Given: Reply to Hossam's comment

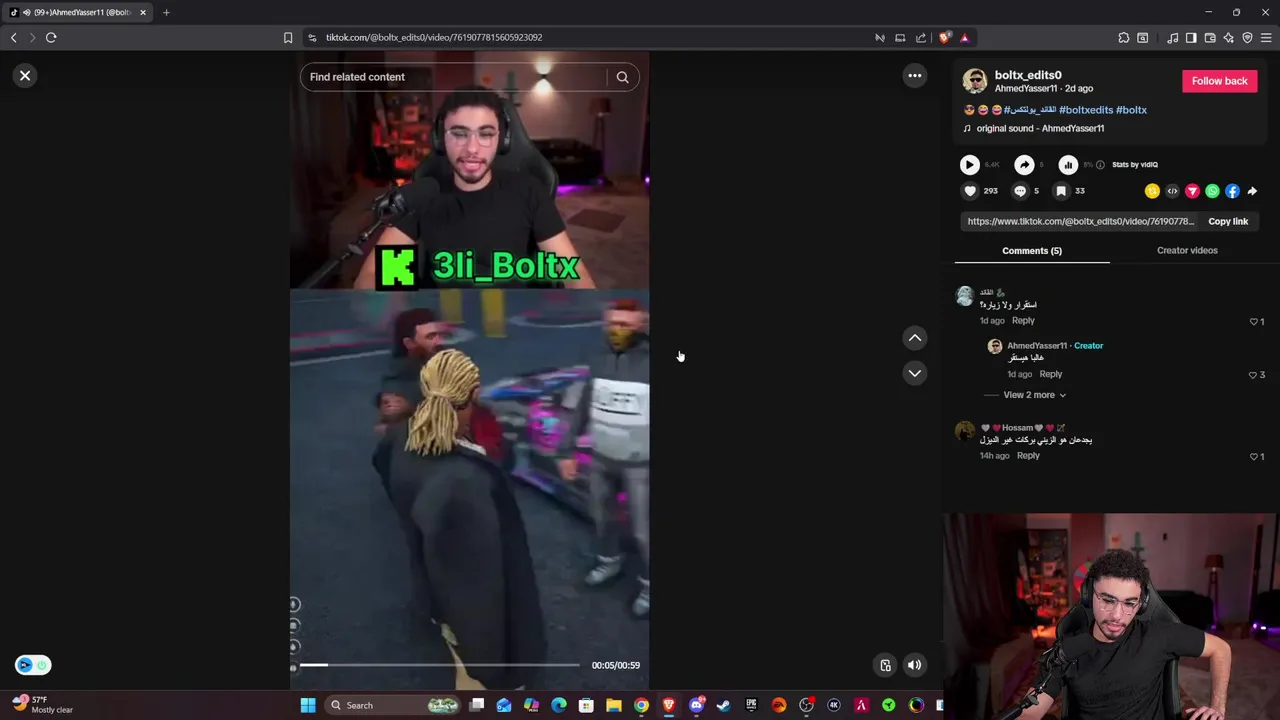Looking at the screenshot, I should tap(1028, 456).
